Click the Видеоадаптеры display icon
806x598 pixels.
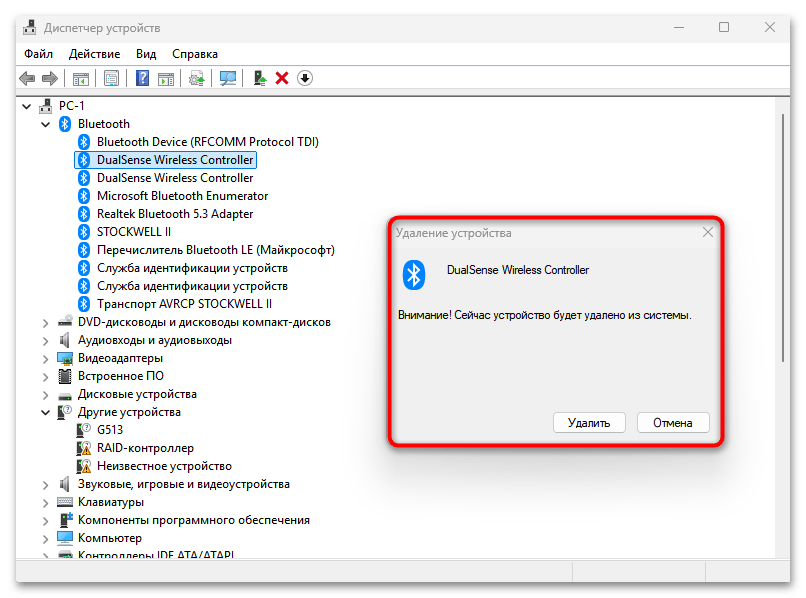pyautogui.click(x=65, y=358)
